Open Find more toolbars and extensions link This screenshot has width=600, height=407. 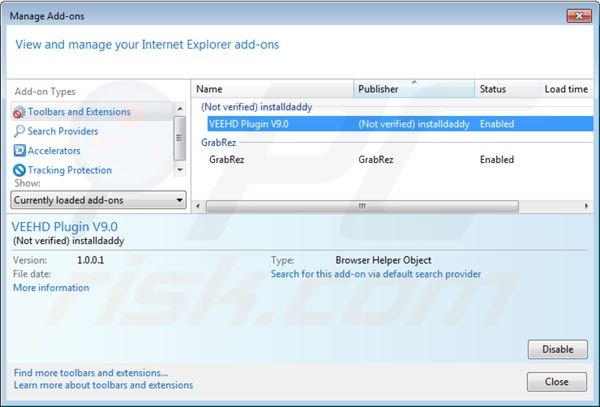[x=91, y=373]
